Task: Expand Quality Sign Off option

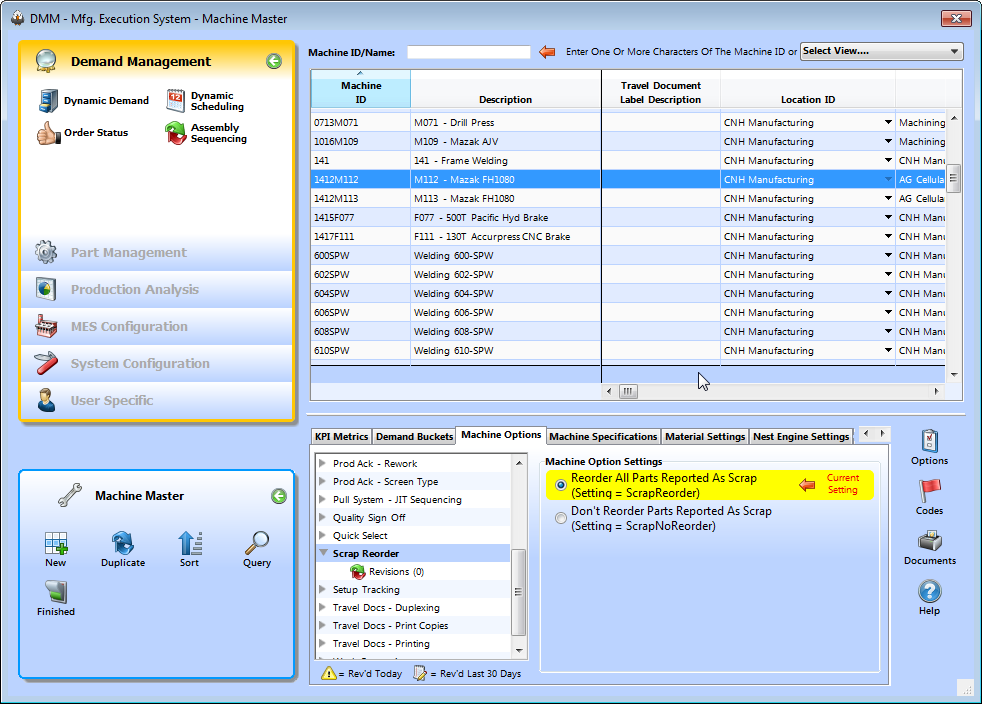Action: pos(323,517)
